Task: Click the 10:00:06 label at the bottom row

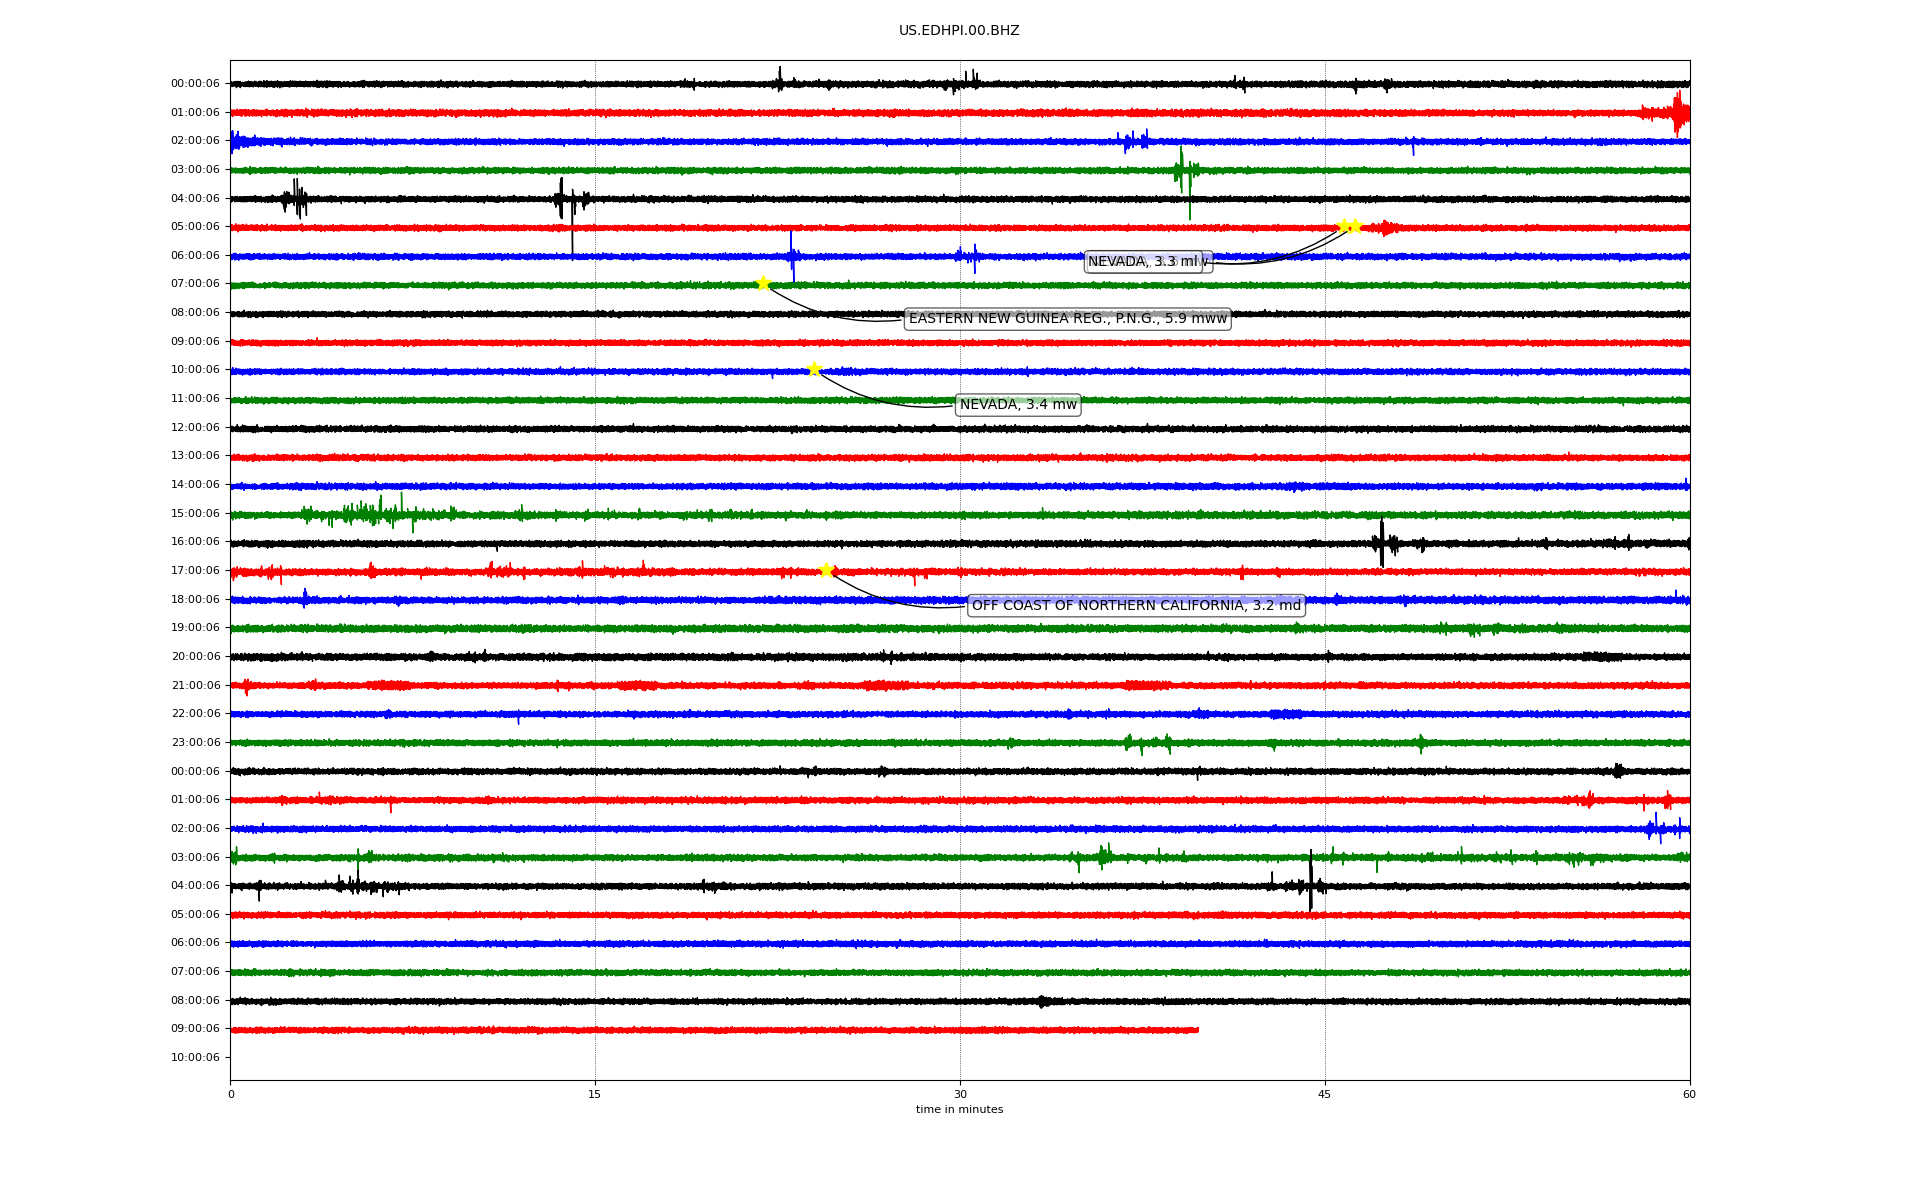Action: (x=195, y=1058)
